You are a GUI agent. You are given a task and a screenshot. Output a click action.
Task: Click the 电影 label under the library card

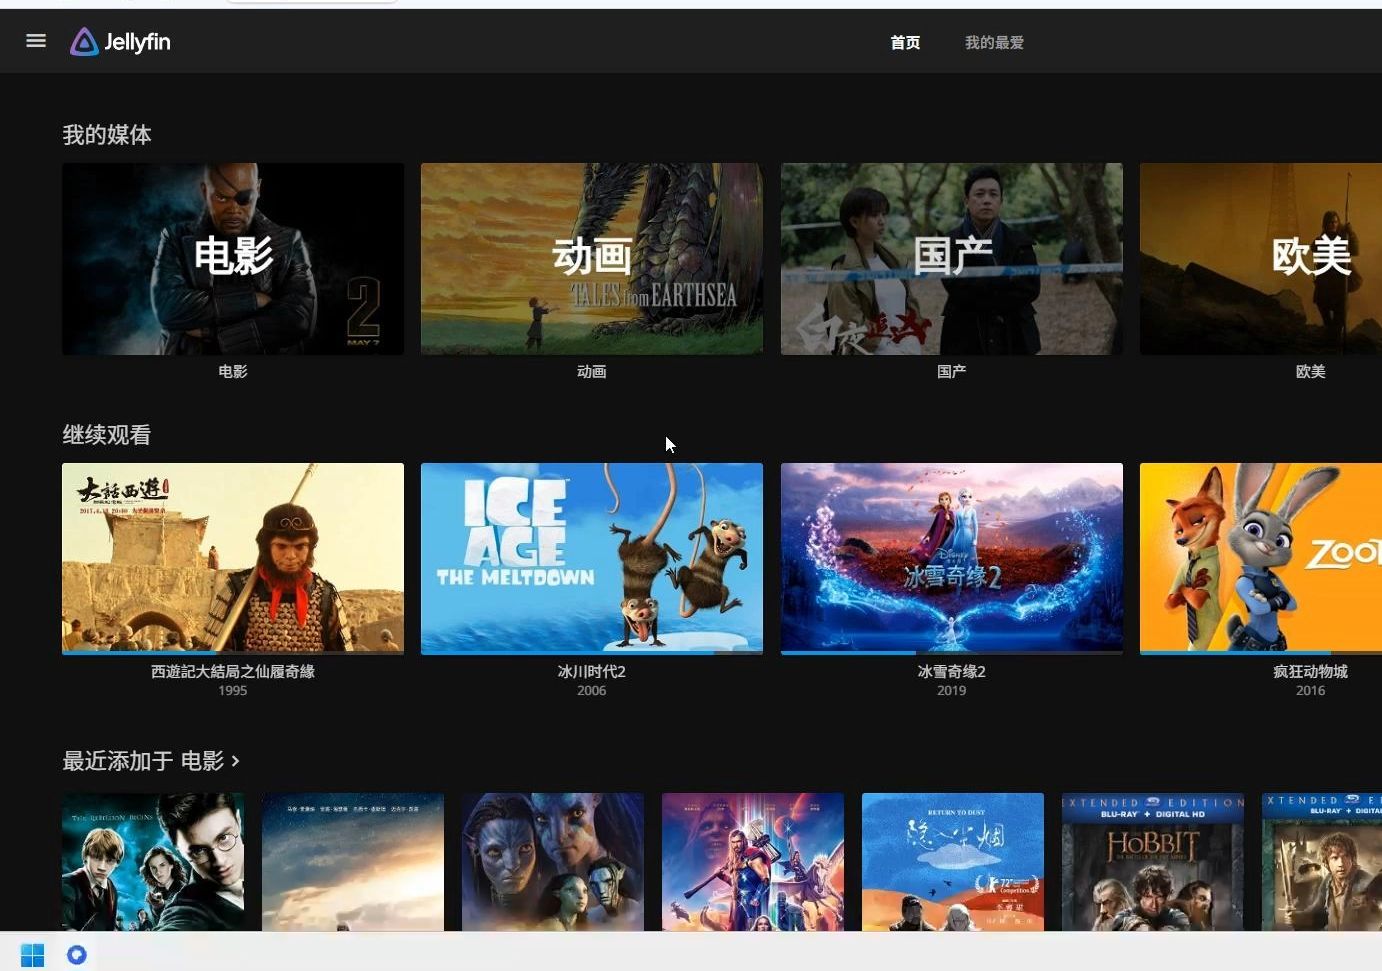coord(233,371)
